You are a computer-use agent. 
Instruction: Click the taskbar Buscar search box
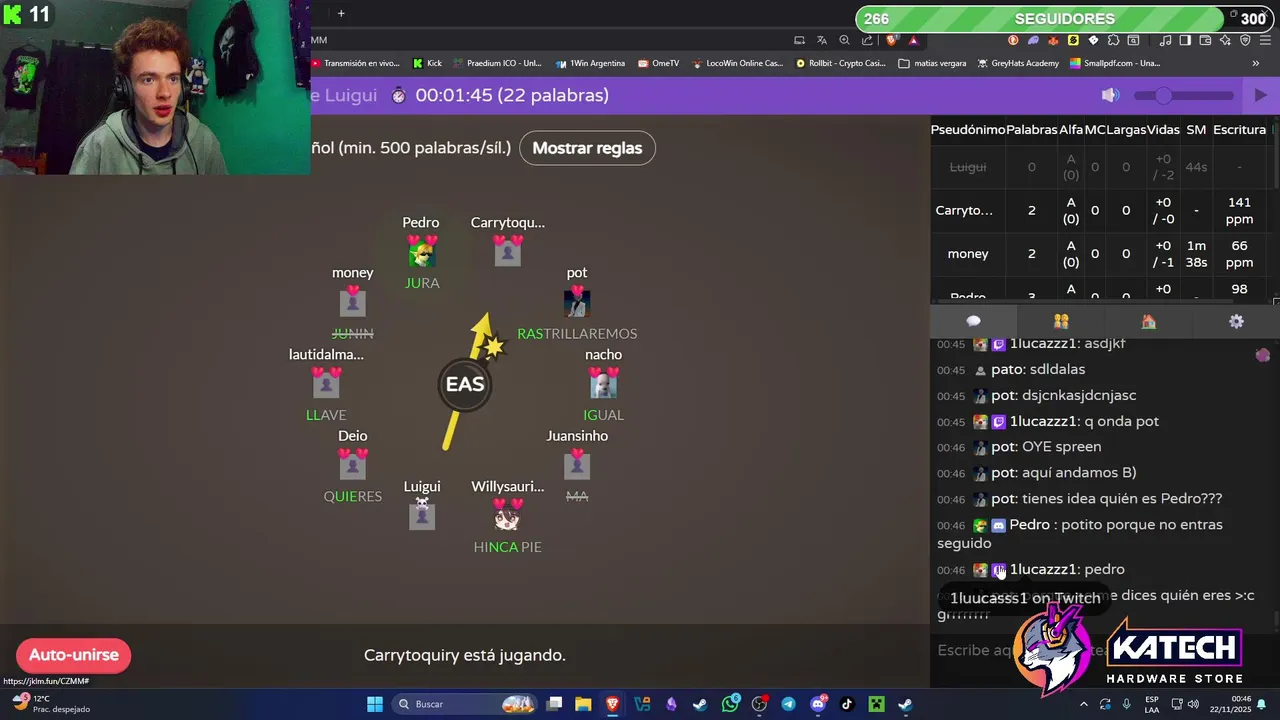coord(462,704)
